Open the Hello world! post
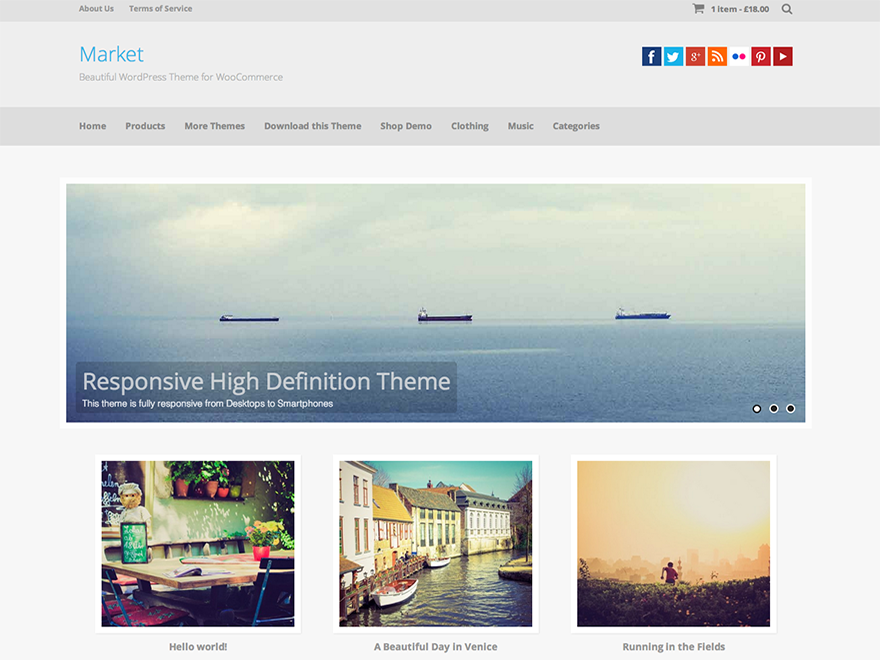The height and width of the screenshot is (660, 880). tap(197, 646)
